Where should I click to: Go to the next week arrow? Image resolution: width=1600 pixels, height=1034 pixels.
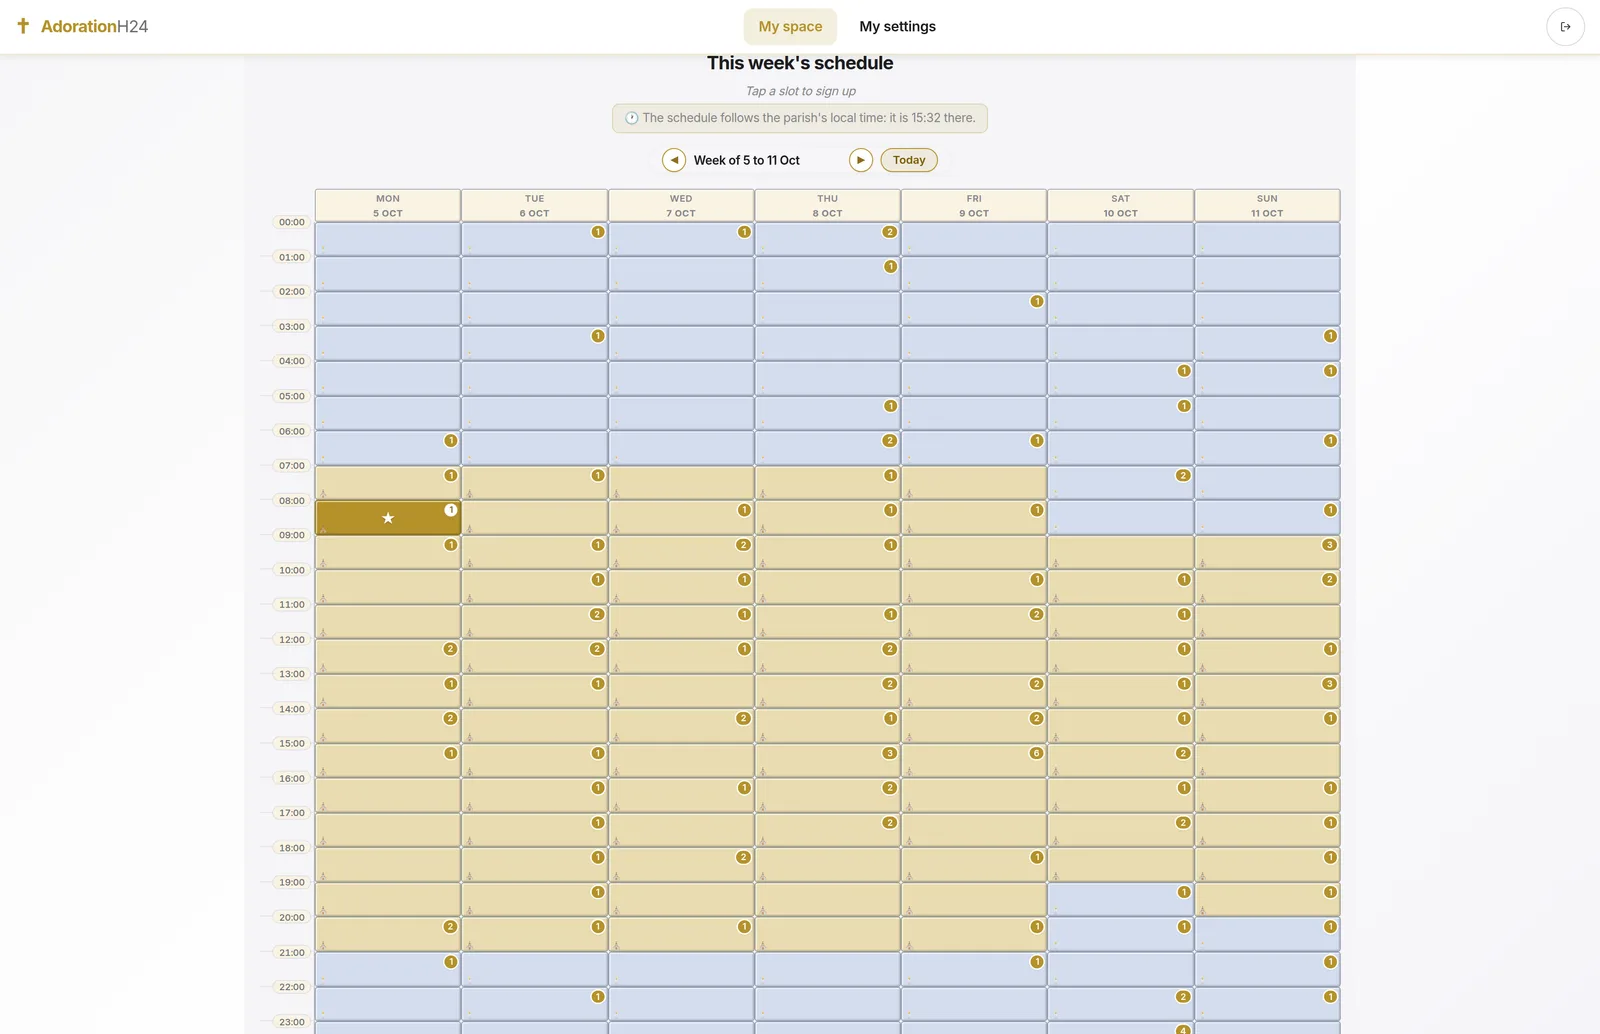[861, 160]
